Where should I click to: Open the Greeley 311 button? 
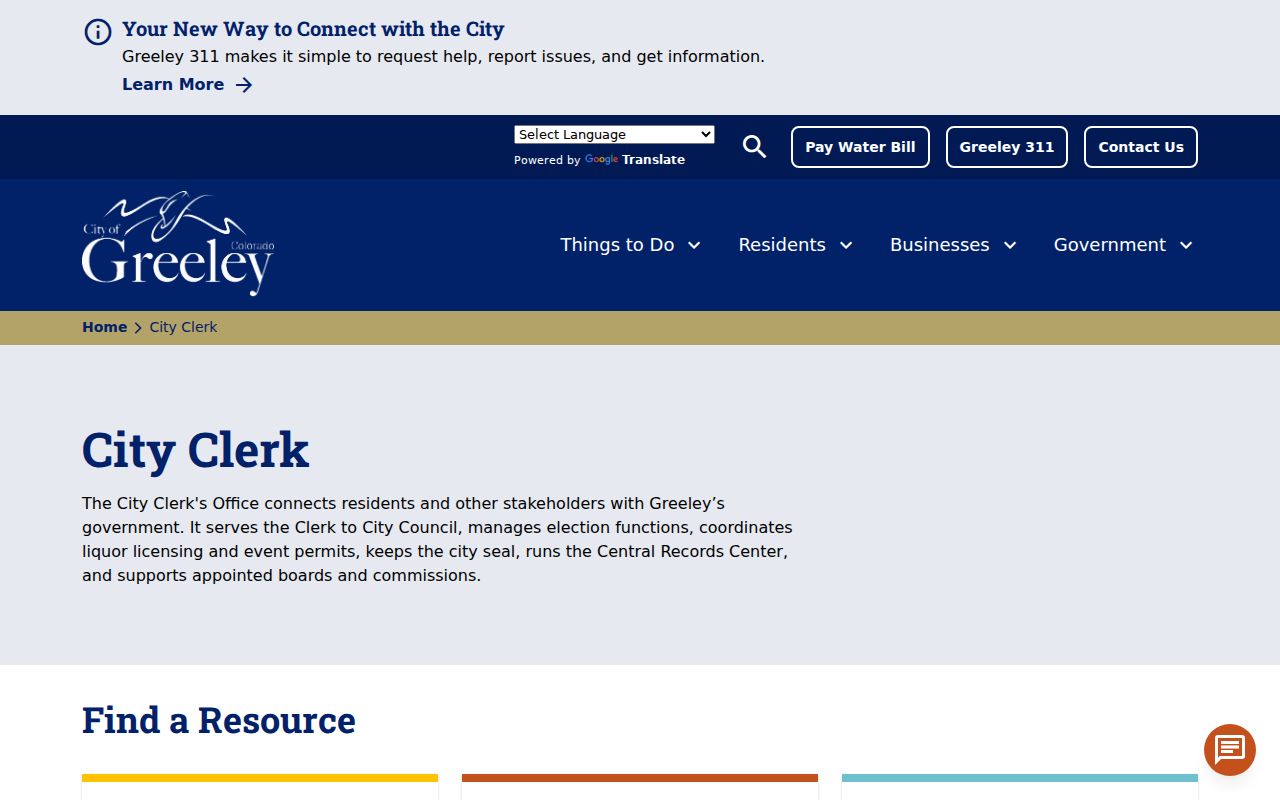[x=1007, y=147]
